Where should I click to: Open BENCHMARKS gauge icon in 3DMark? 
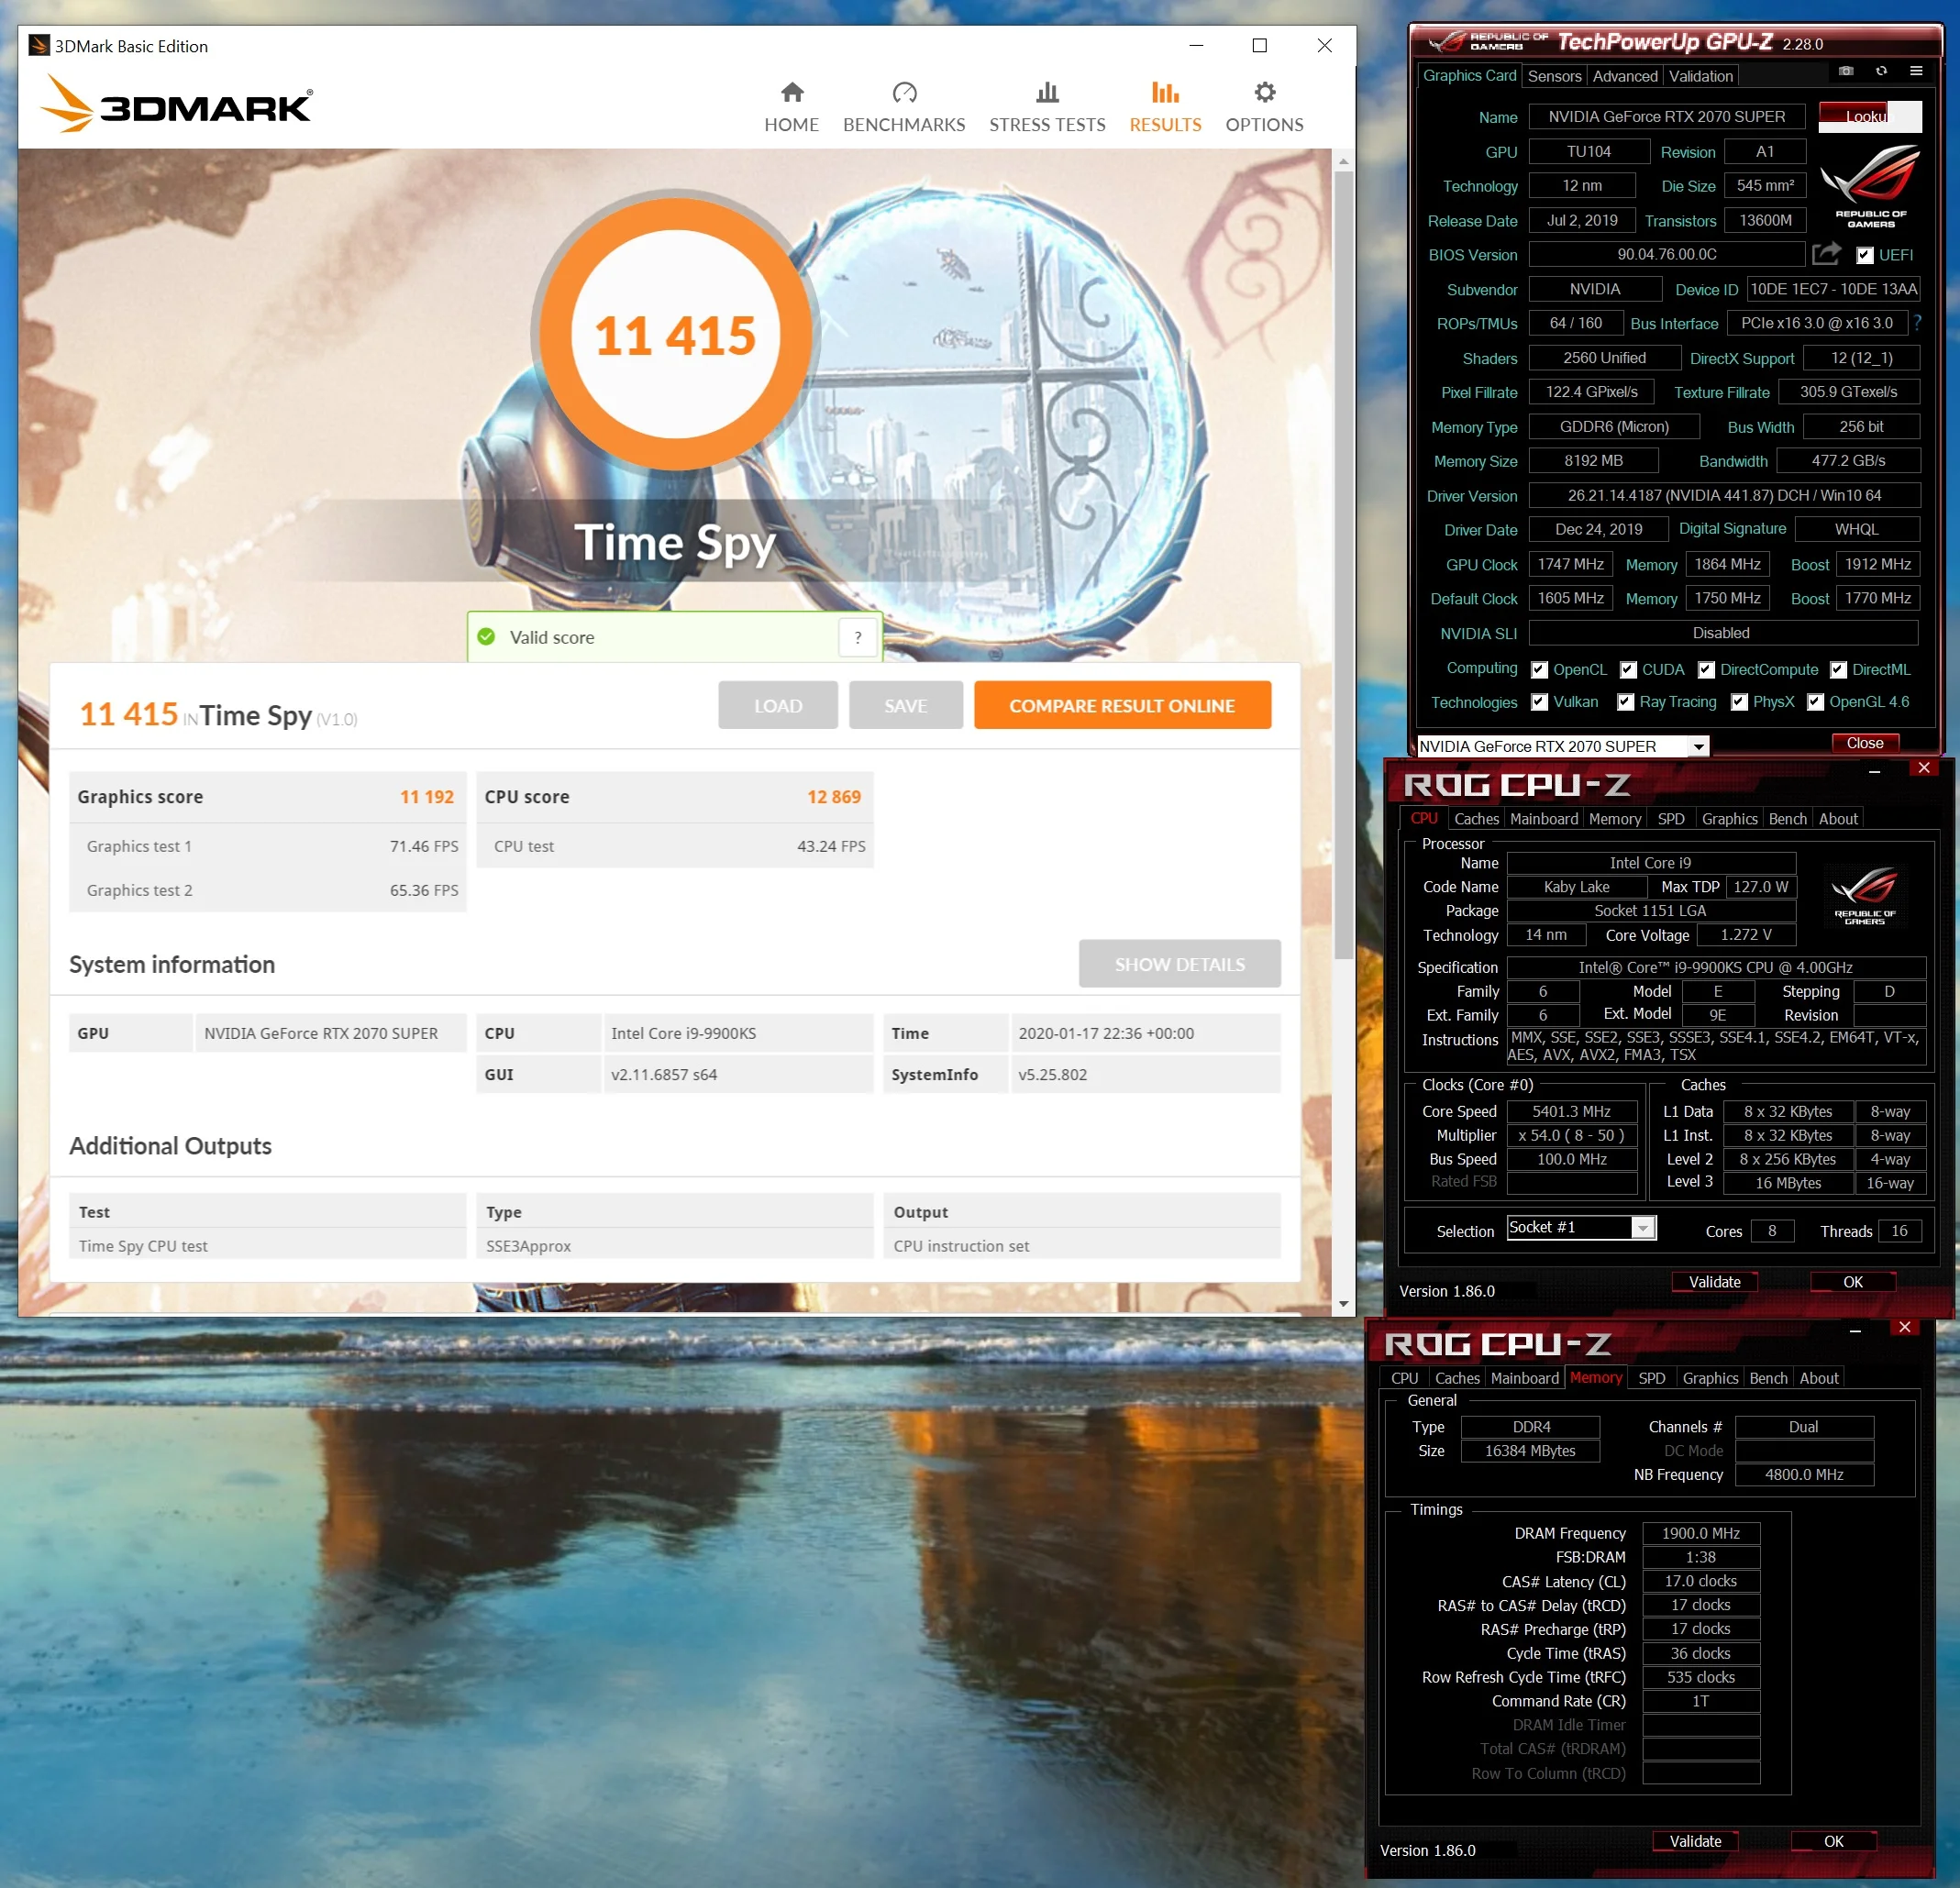(x=904, y=93)
